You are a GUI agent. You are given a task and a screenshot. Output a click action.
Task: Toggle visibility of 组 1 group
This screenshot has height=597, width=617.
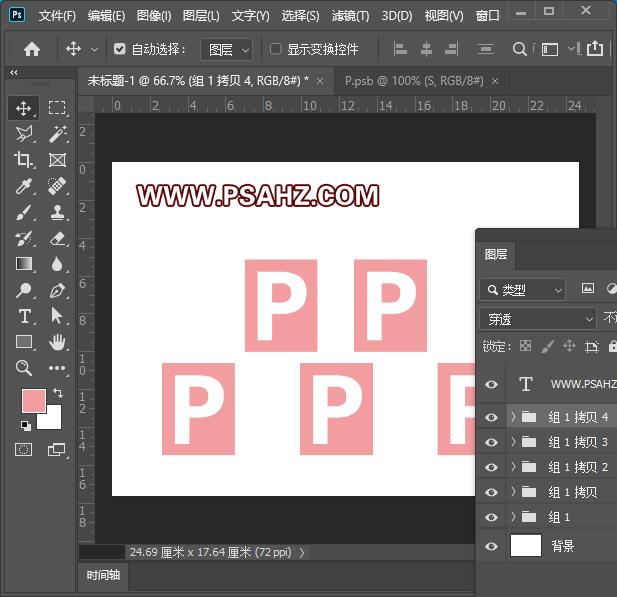pyautogui.click(x=491, y=517)
